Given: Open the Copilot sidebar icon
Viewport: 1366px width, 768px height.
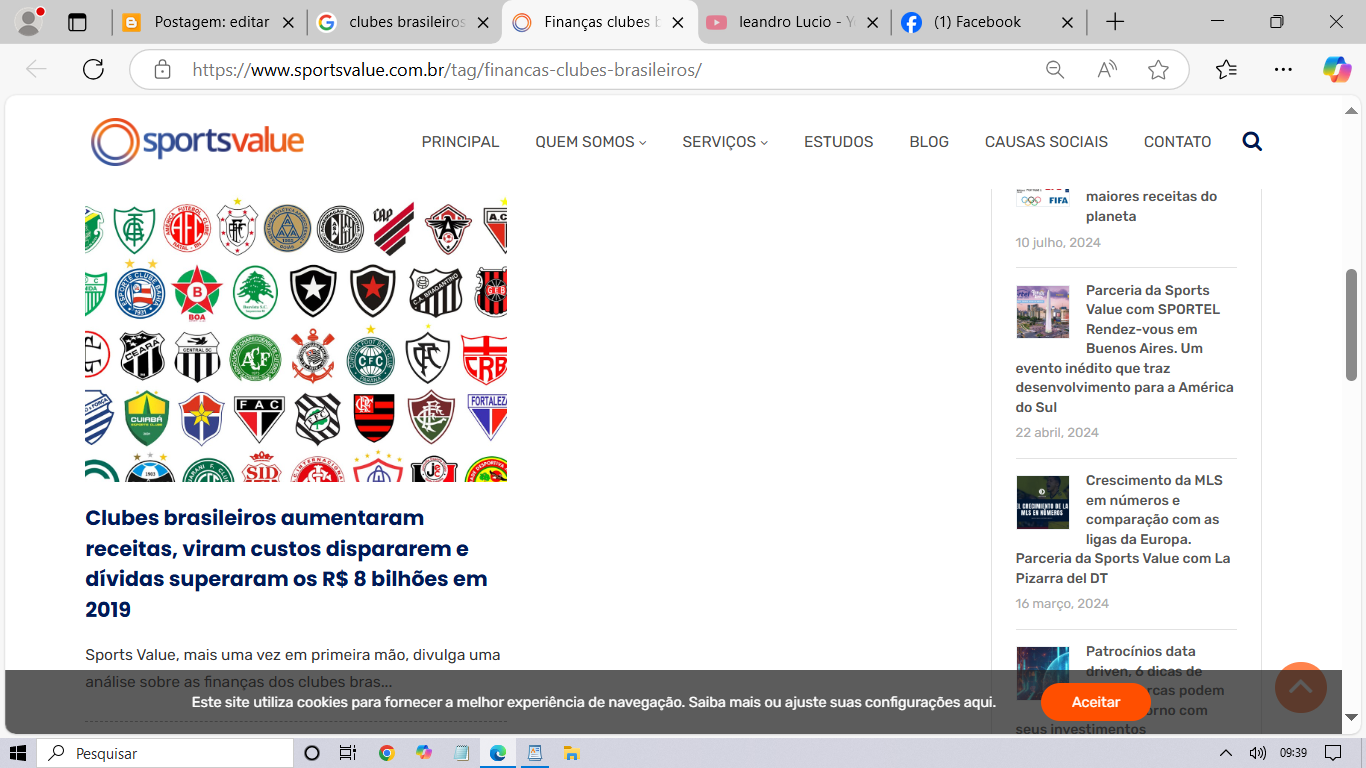Looking at the screenshot, I should tap(1337, 69).
